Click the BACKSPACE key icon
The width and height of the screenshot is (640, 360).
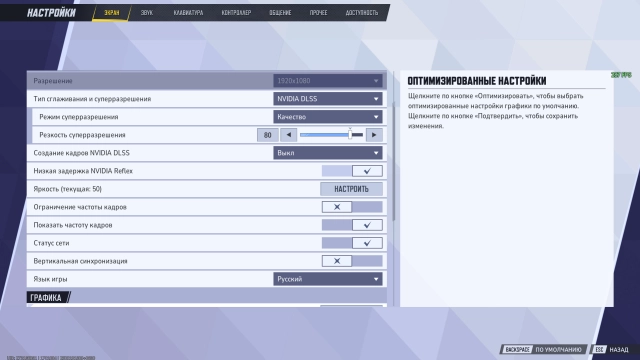(517, 349)
